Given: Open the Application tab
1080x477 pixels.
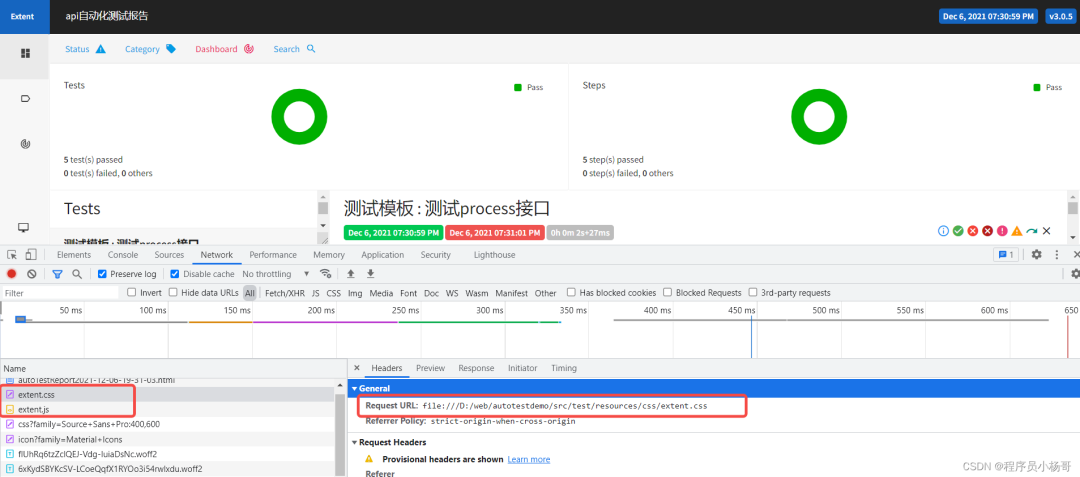Looking at the screenshot, I should tap(382, 255).
